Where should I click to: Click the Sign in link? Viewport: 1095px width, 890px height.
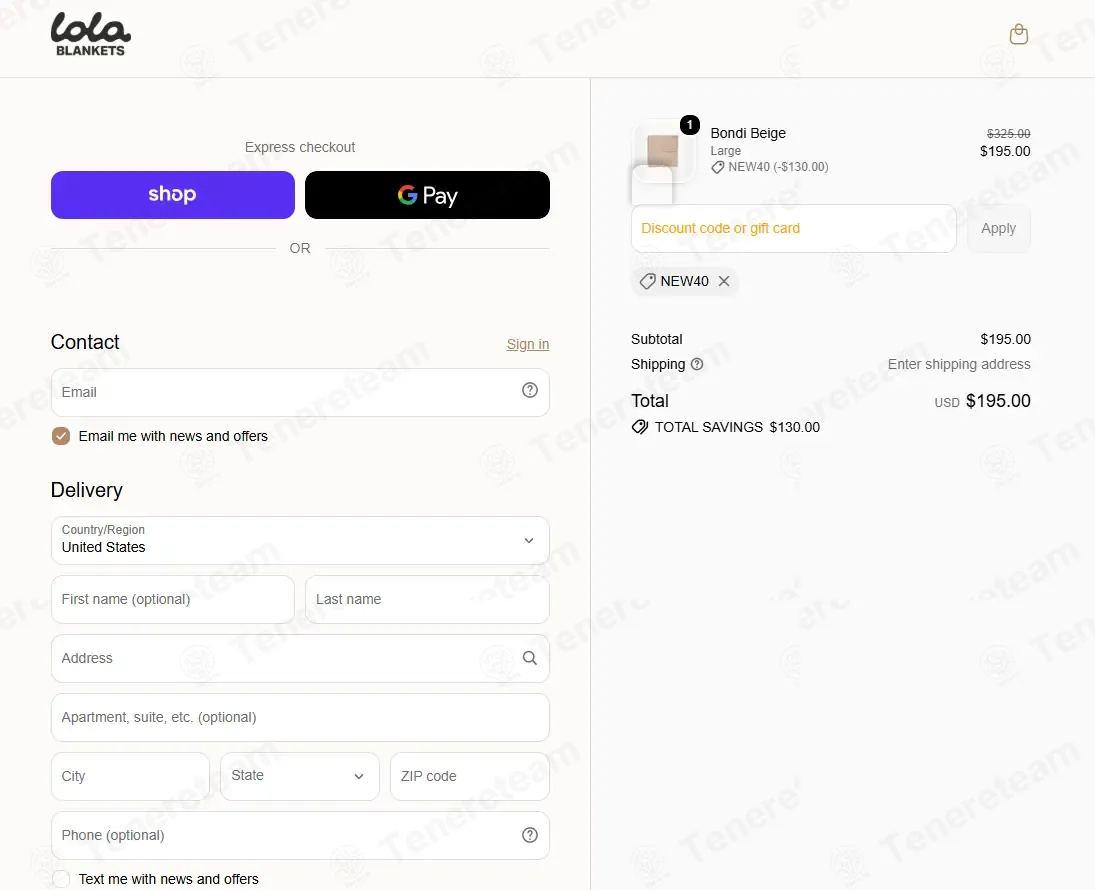[x=528, y=344]
